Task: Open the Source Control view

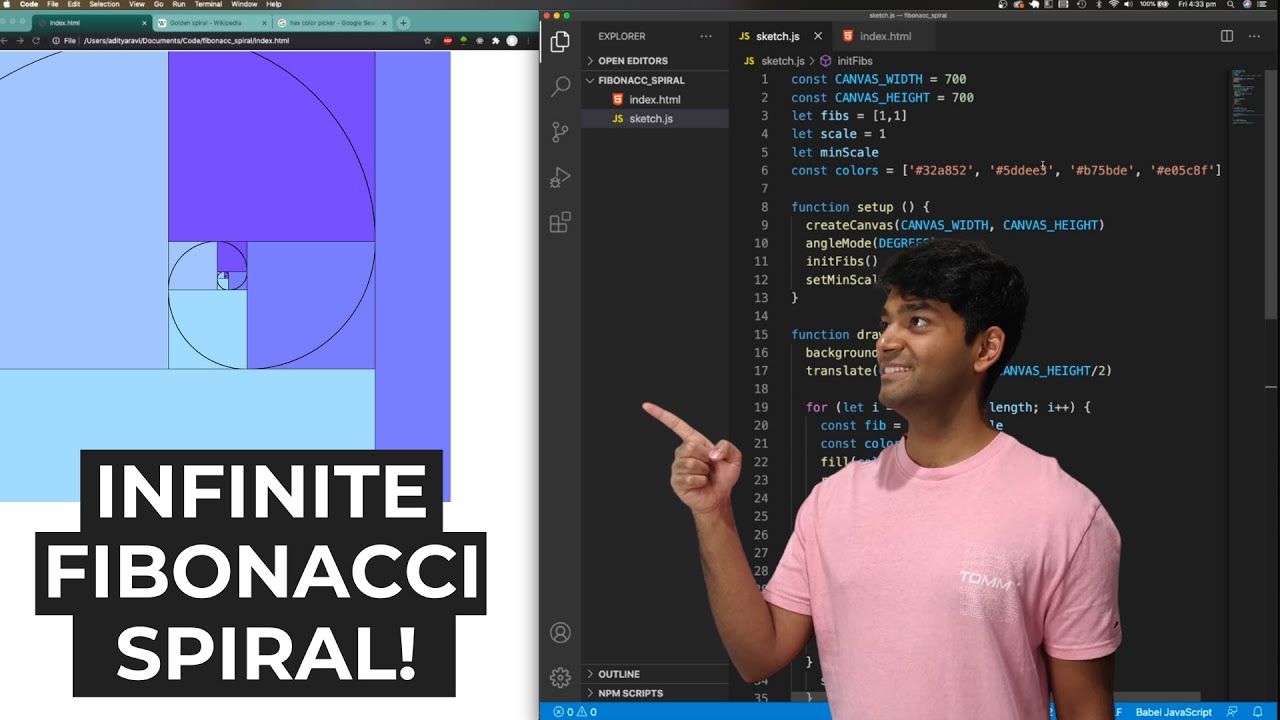Action: [560, 132]
